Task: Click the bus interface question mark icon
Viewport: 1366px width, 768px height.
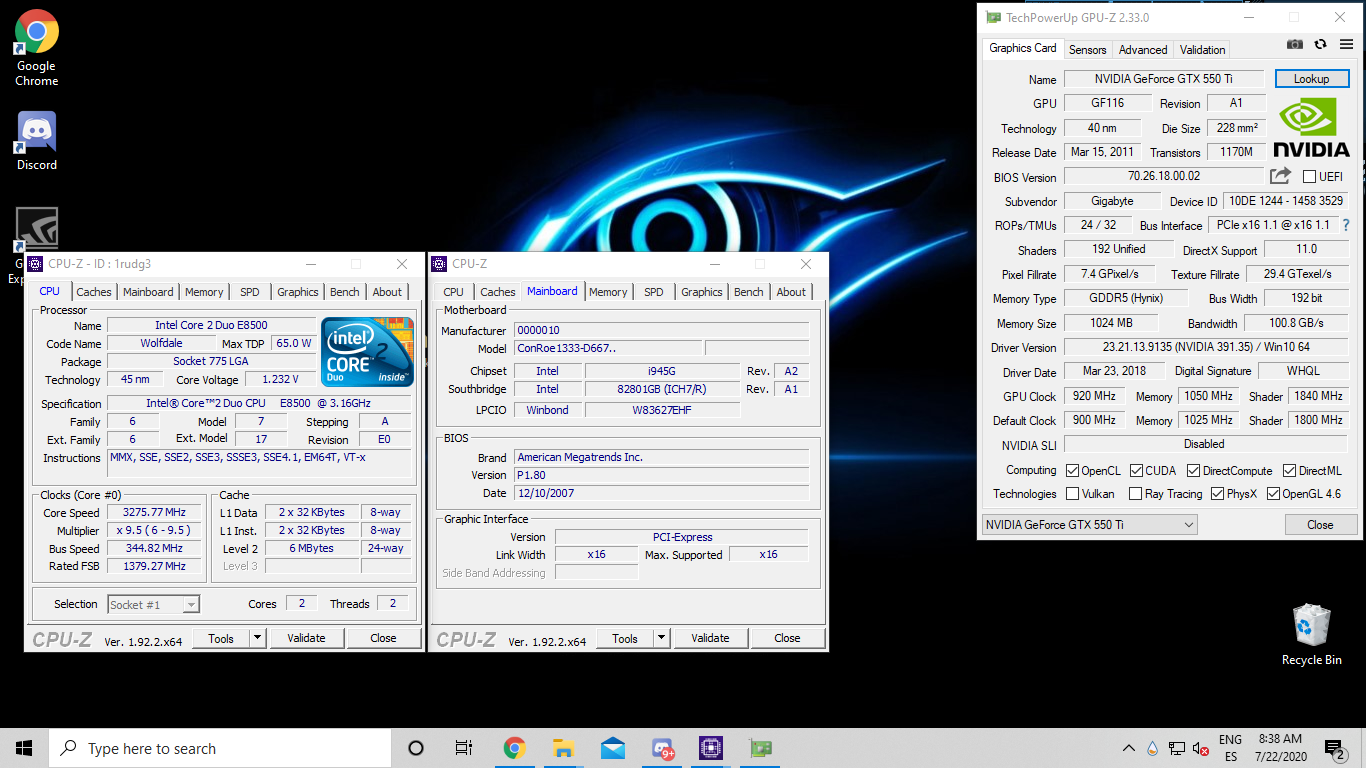Action: [x=1346, y=225]
